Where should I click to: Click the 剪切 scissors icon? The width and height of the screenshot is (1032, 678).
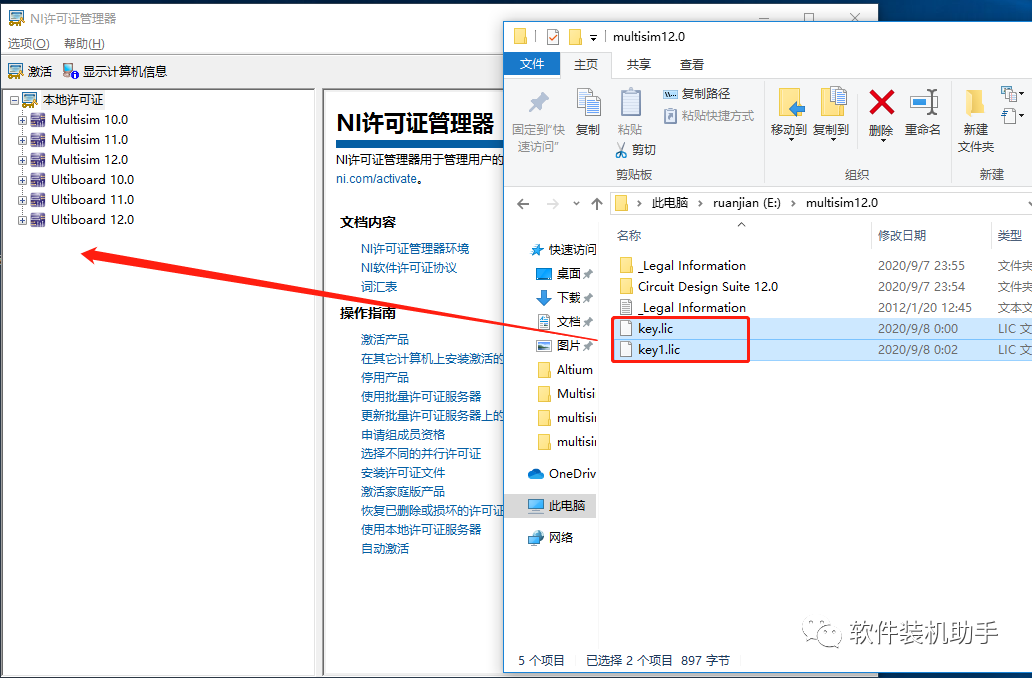click(621, 151)
